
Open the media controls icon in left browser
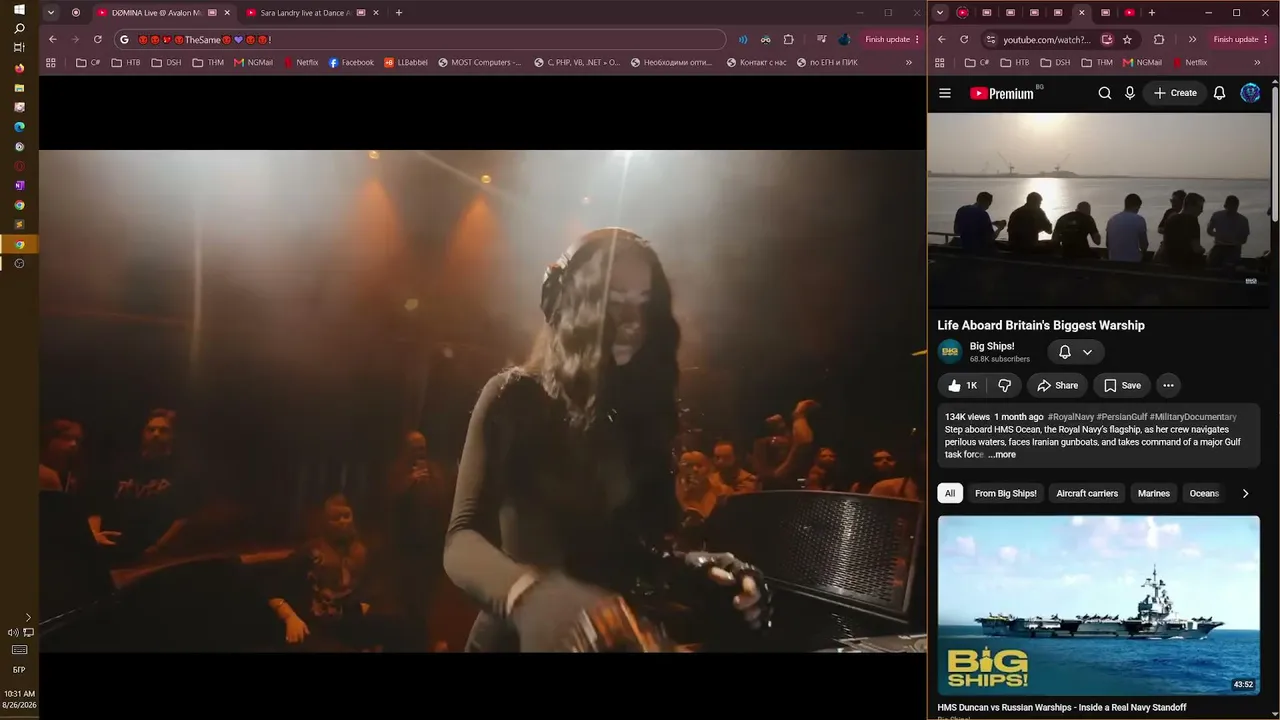coord(821,39)
